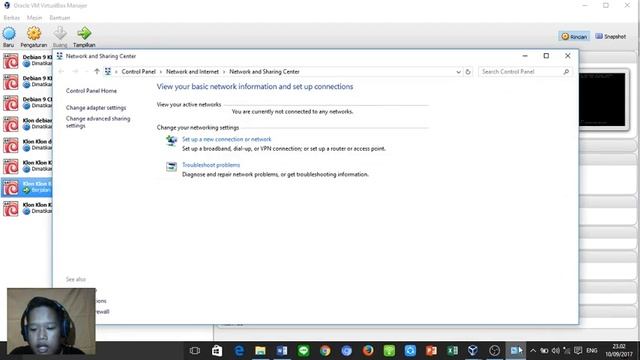Select the first Debian 9 VM in list
The height and width of the screenshot is (360, 640).
(27, 60)
